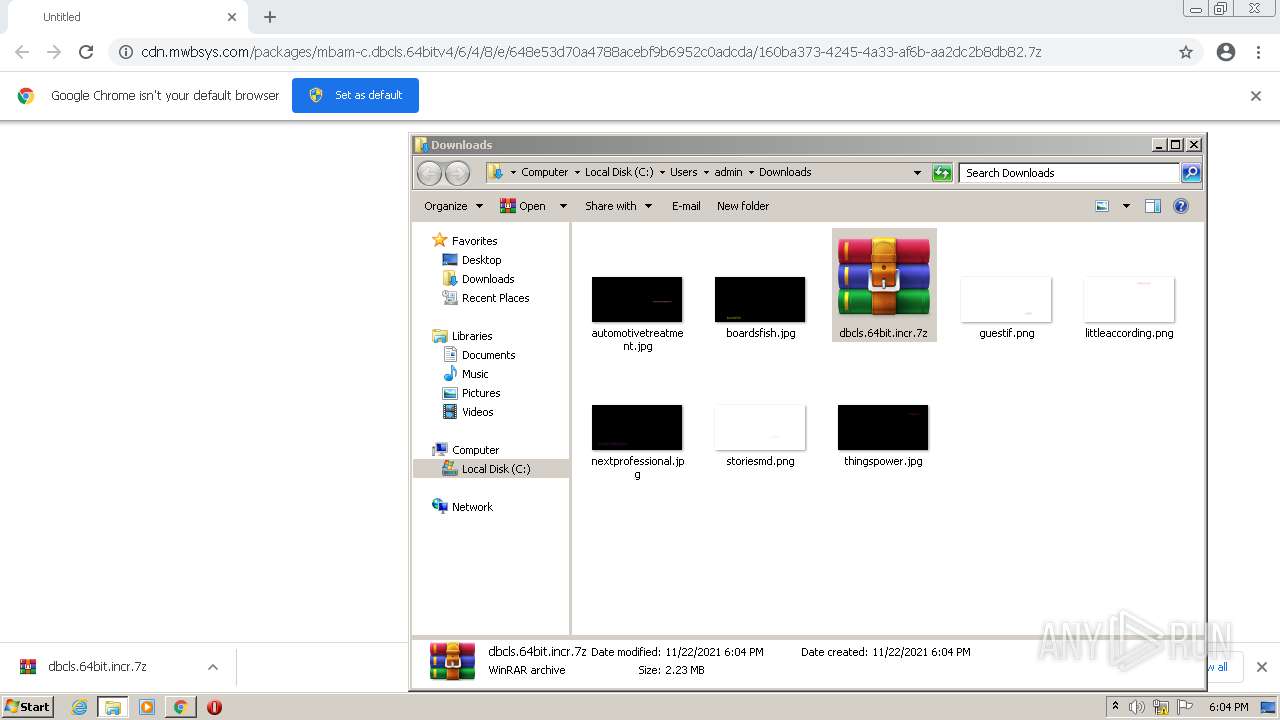Select dbcls.64bit.incr.7z archive file

tap(884, 285)
